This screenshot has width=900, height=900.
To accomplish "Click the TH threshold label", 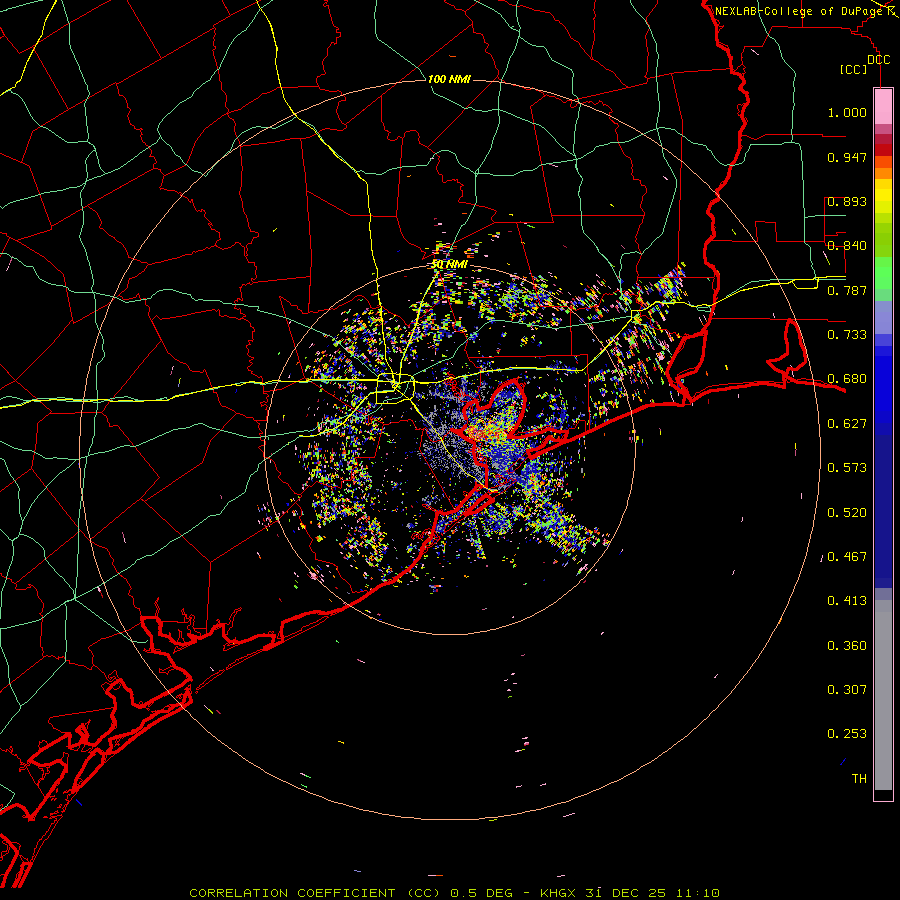I will point(859,779).
